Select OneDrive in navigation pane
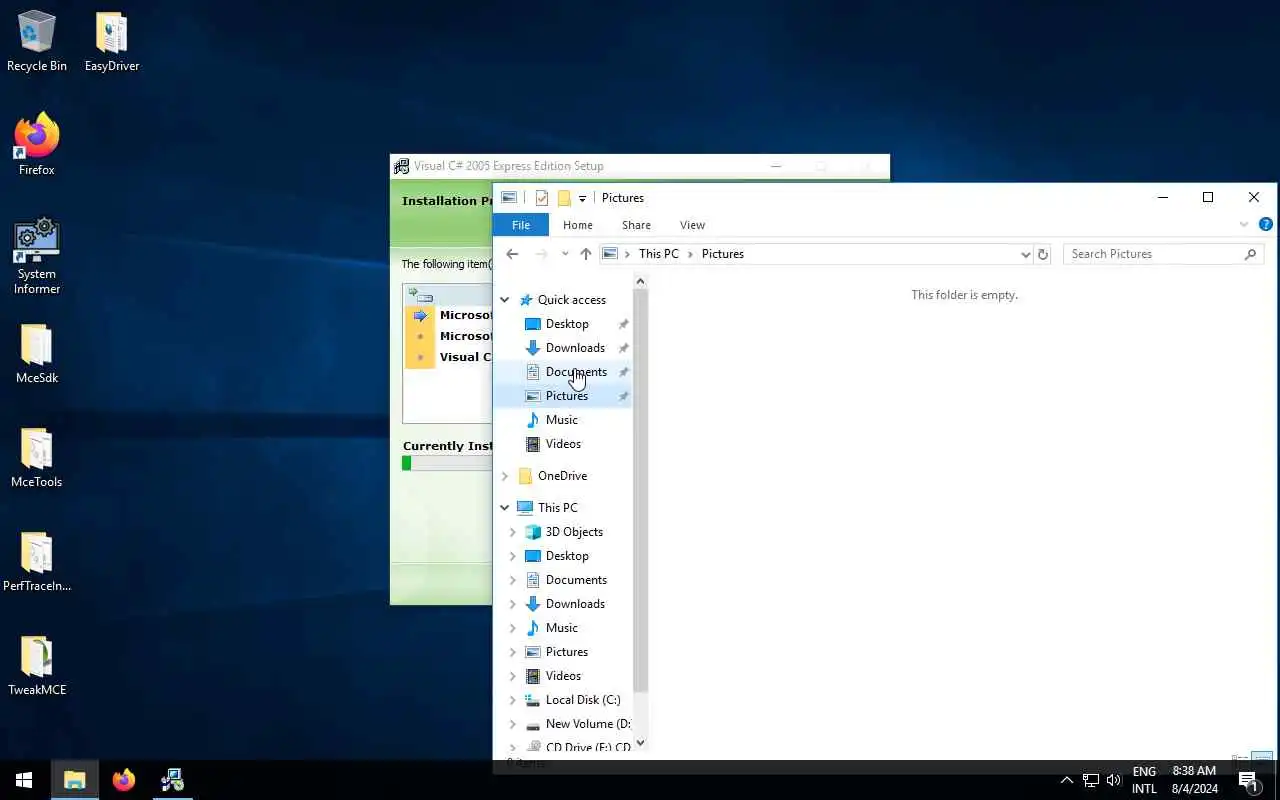This screenshot has width=1280, height=800. tap(562, 476)
